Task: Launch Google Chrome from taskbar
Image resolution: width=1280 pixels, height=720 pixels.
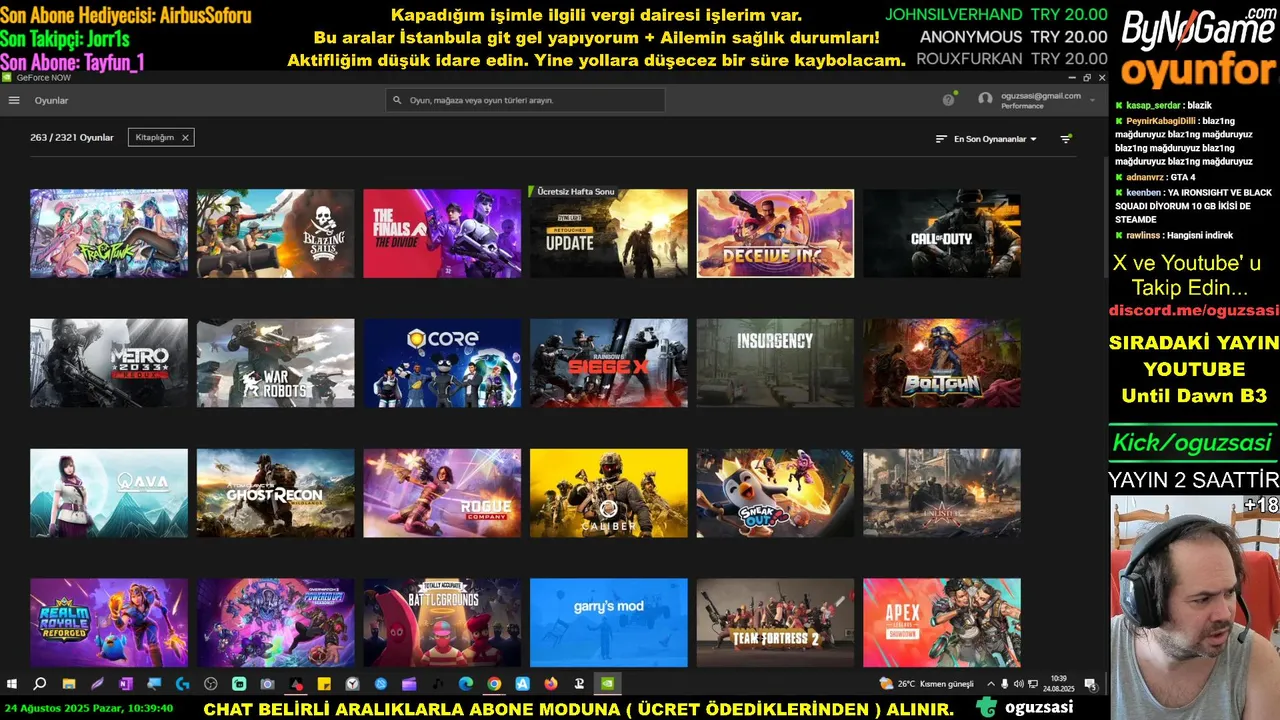Action: coord(494,684)
